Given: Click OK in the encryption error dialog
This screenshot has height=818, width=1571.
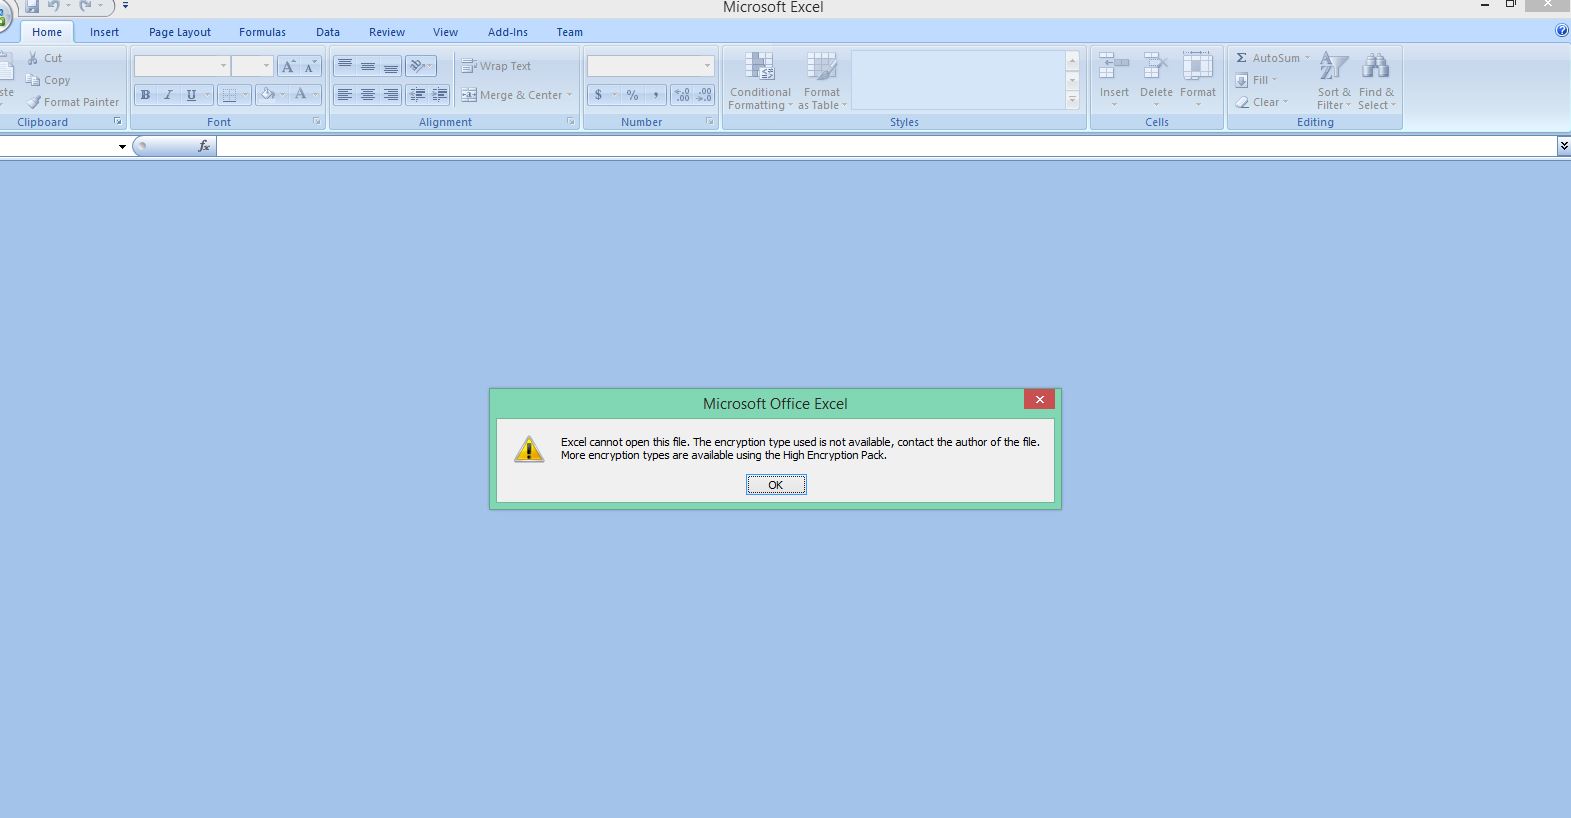Looking at the screenshot, I should [x=776, y=485].
